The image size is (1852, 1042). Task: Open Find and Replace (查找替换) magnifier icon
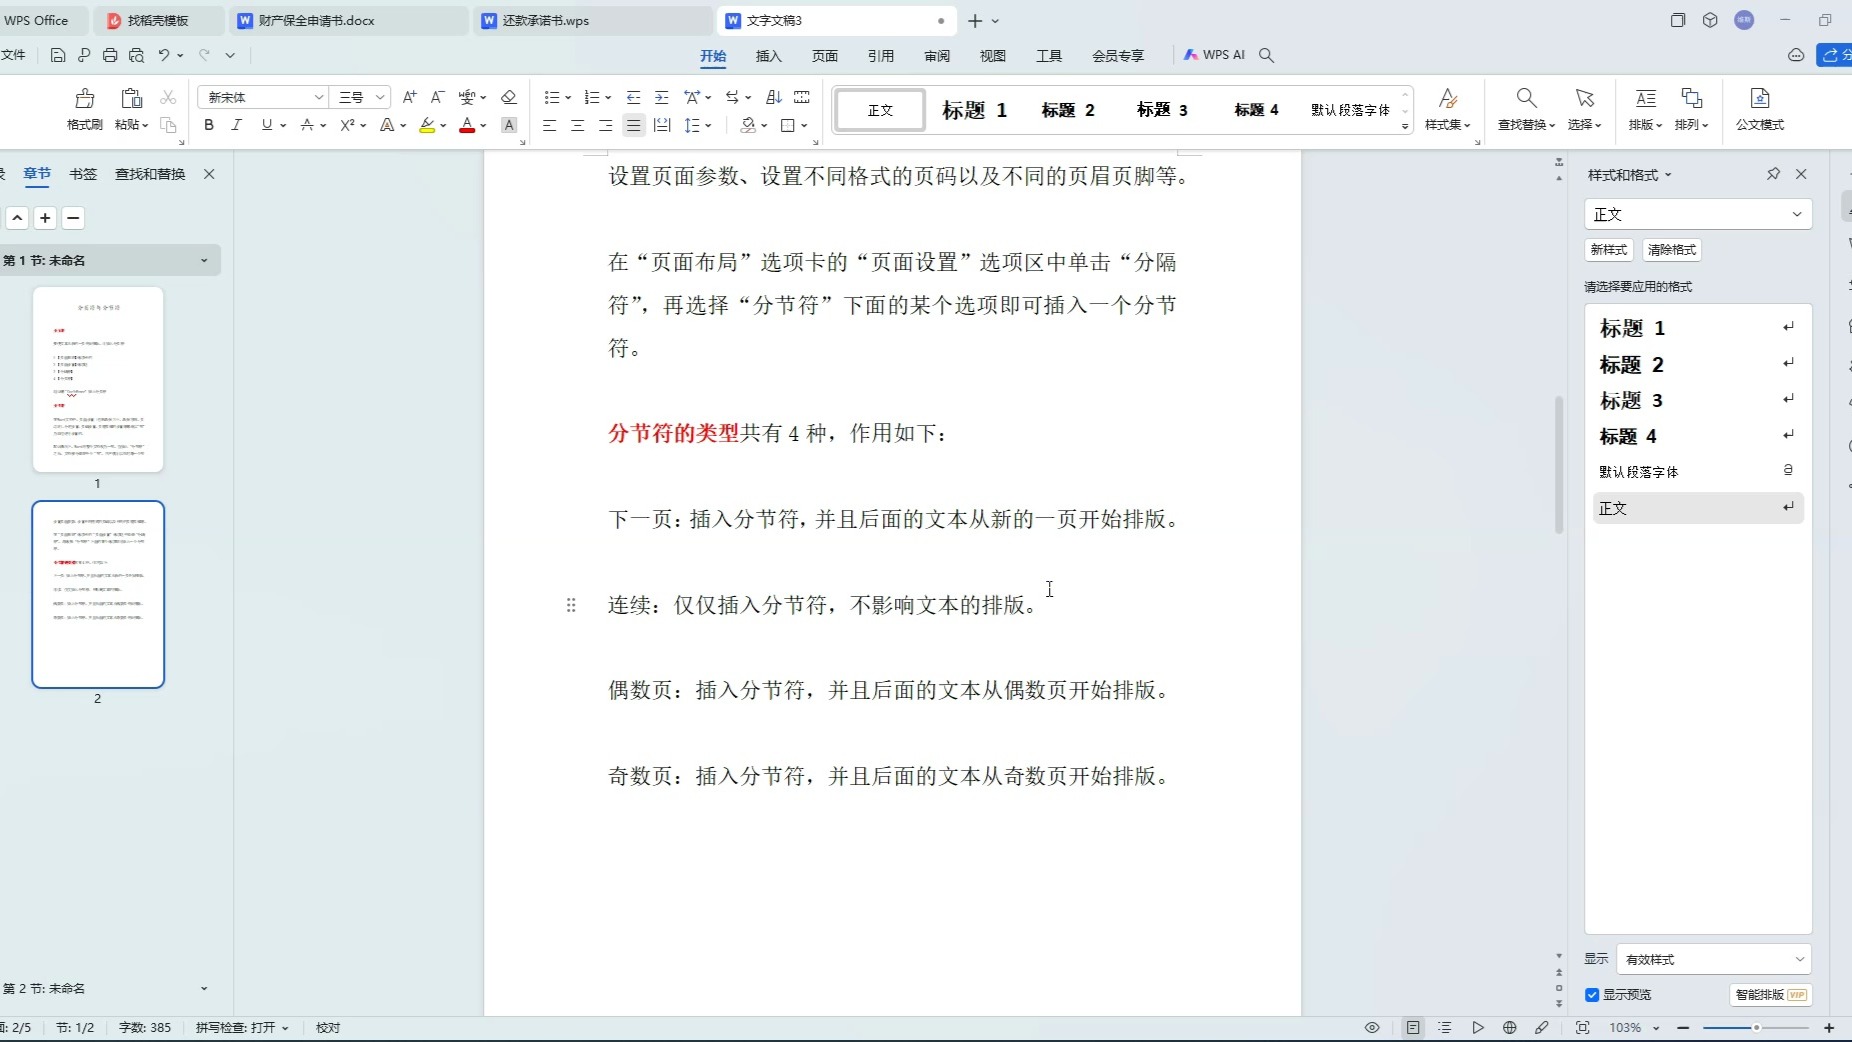tap(1526, 98)
